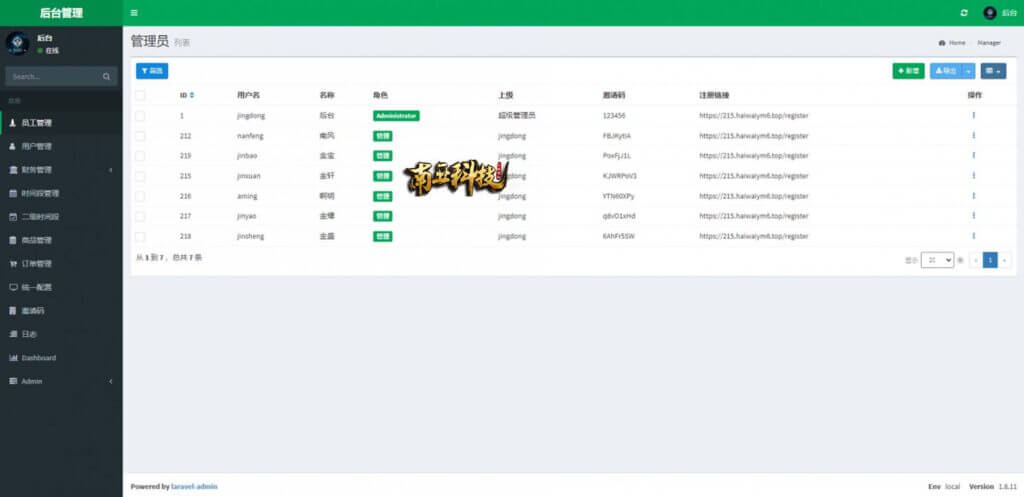Click the Administrator role badge
The width and height of the screenshot is (1024, 497).
point(396,116)
